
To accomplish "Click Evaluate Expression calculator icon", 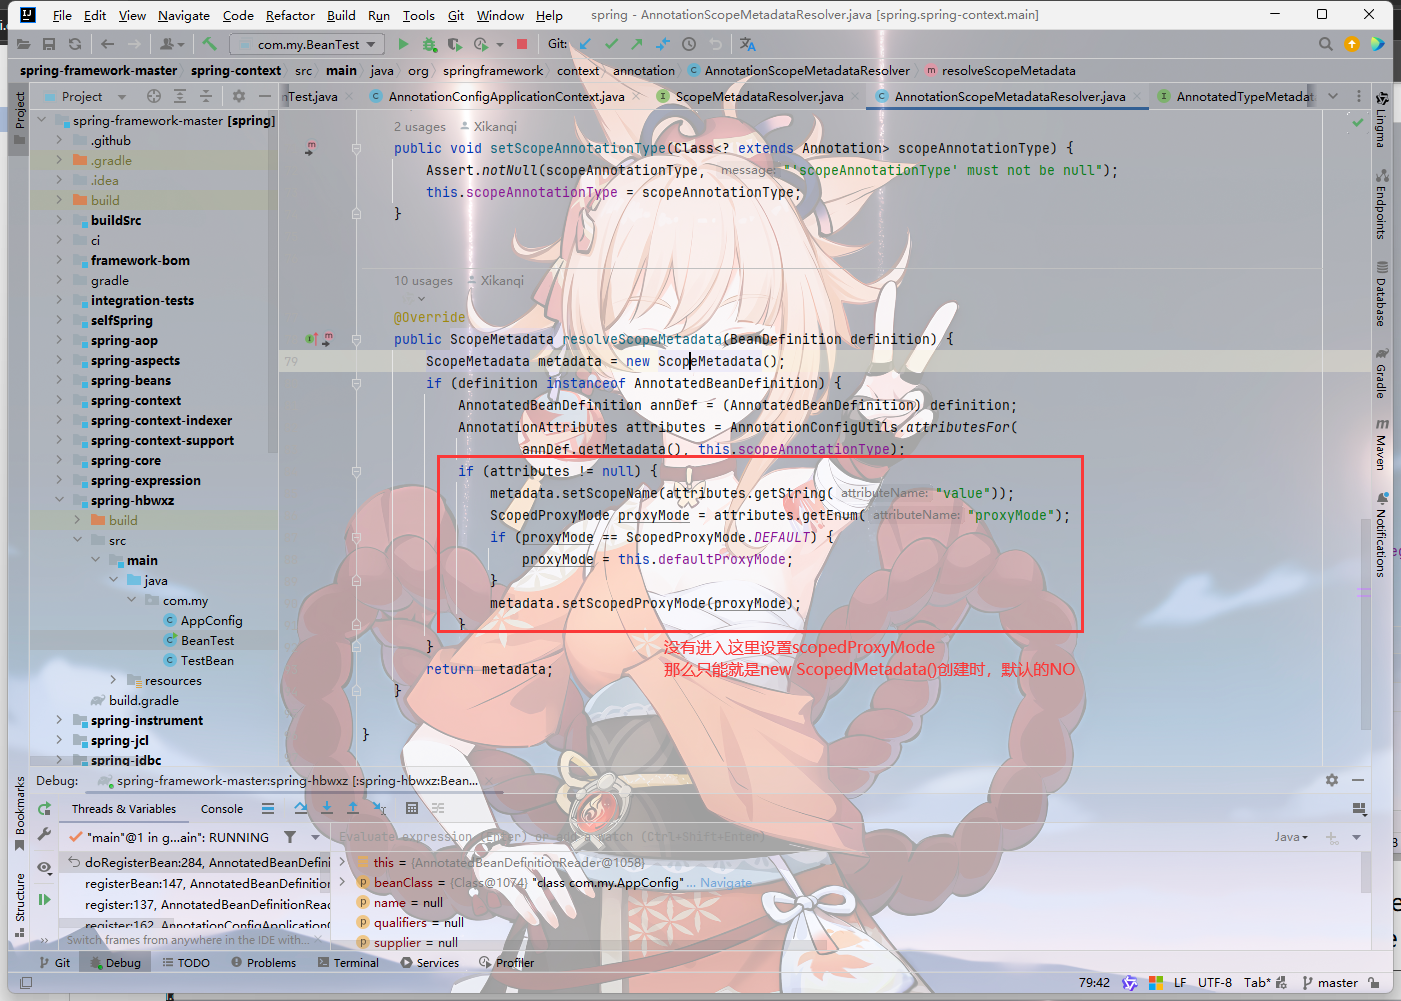I will coord(412,808).
